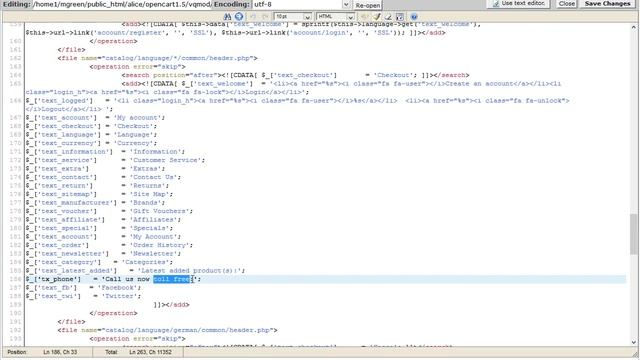The image size is (640, 360).
Task: Click the Re-open button
Action: point(367,5)
